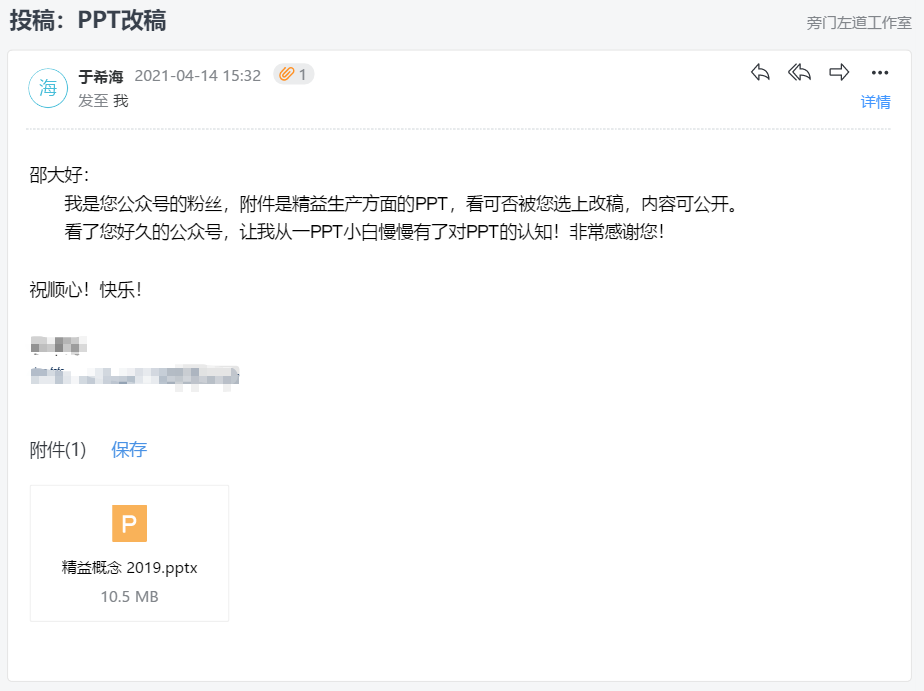
Task: Click the greeting line 邵大好
Action: 59,175
